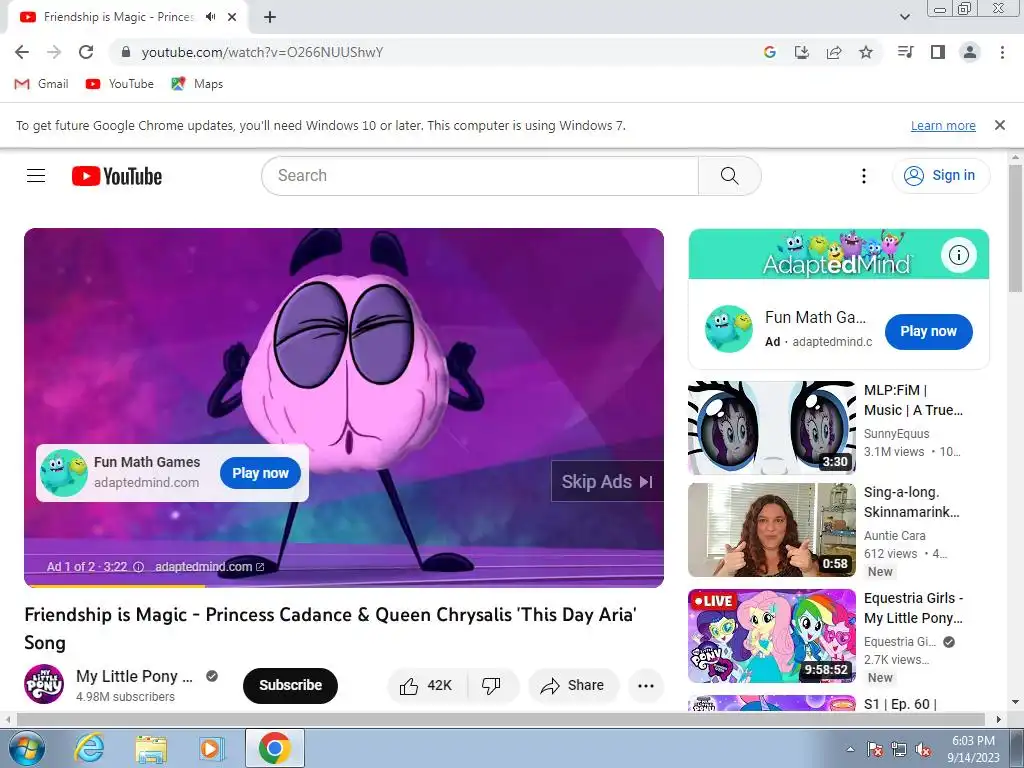Click 'Equestria Girls - My Little Pony' title

(x=914, y=607)
